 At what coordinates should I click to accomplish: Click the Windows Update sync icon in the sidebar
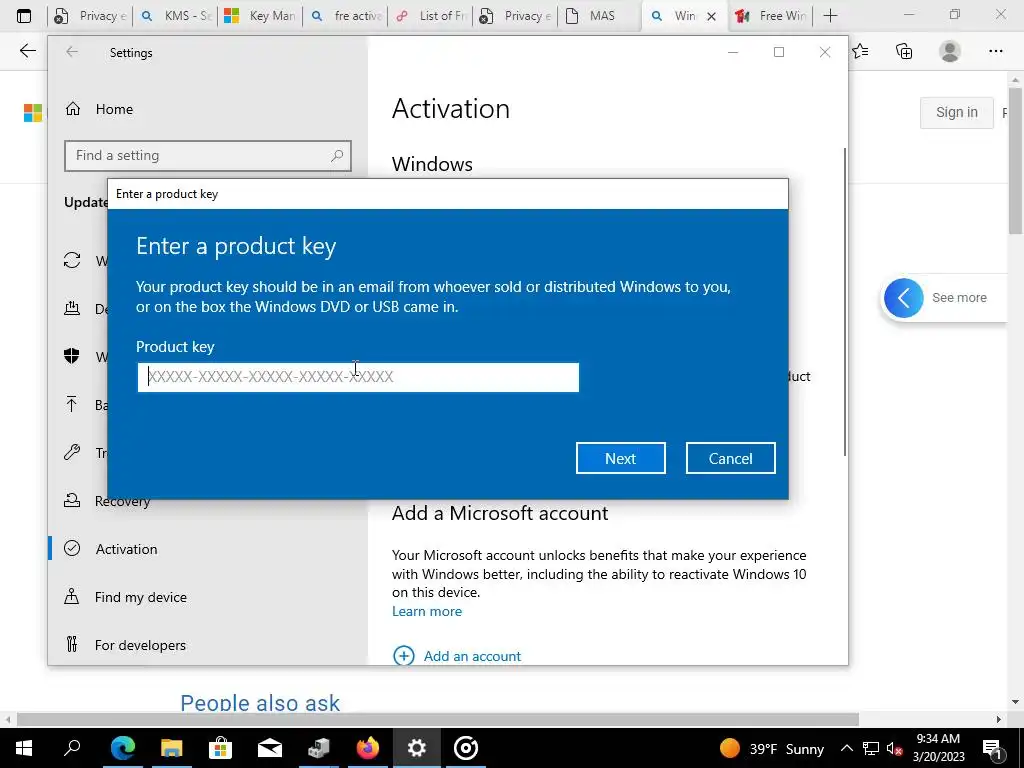pos(72,261)
